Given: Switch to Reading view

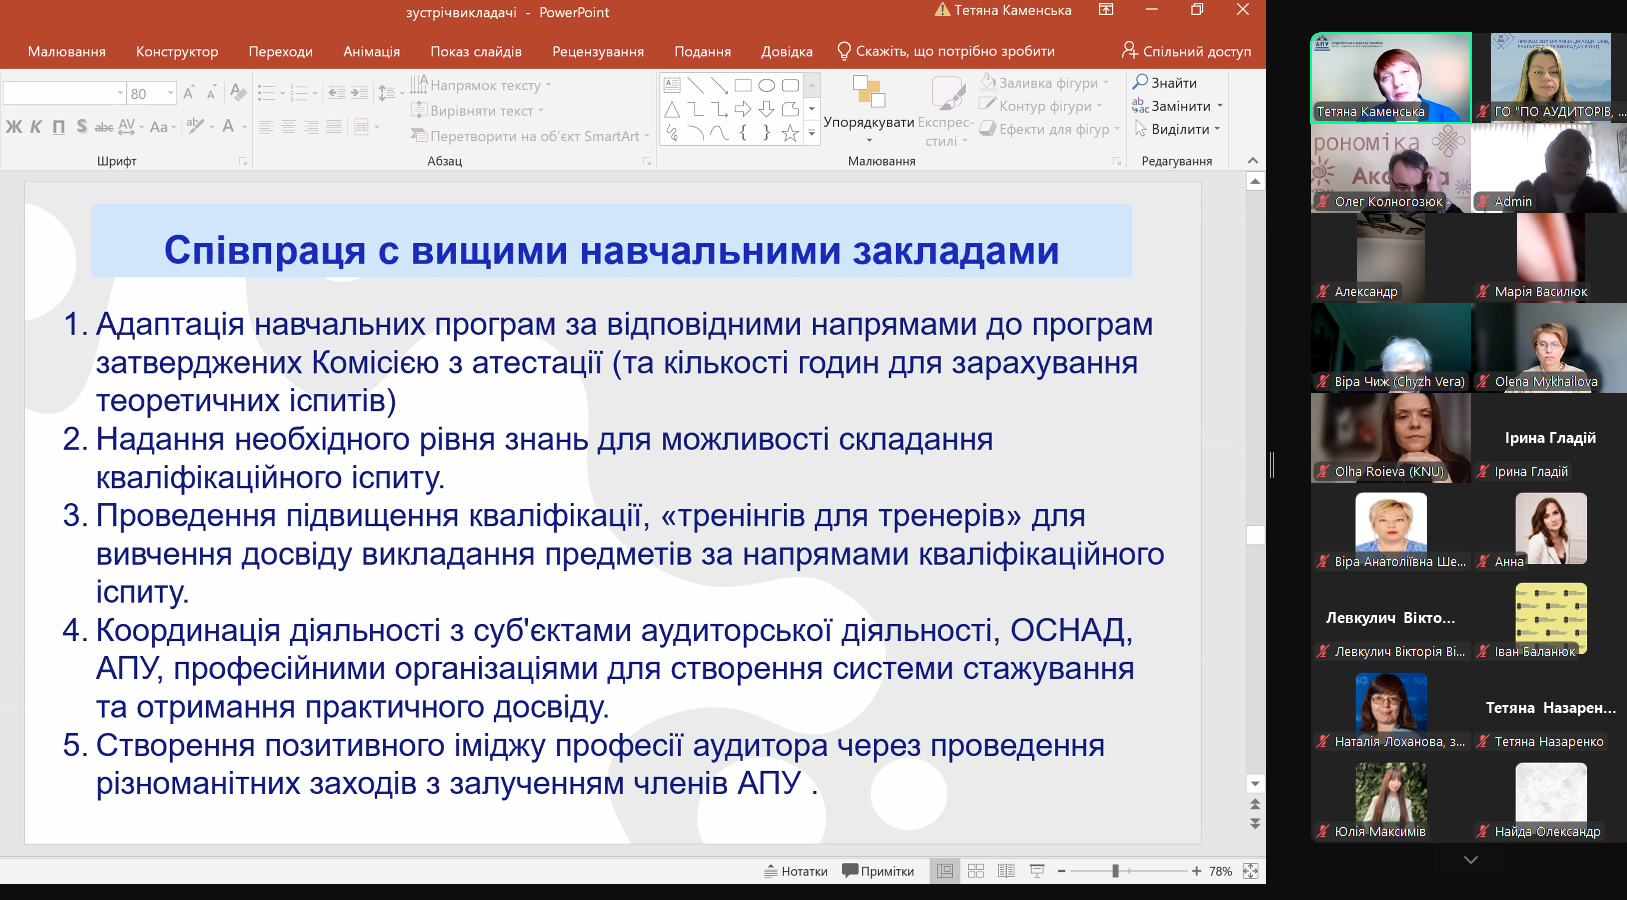Looking at the screenshot, I should coord(1006,871).
